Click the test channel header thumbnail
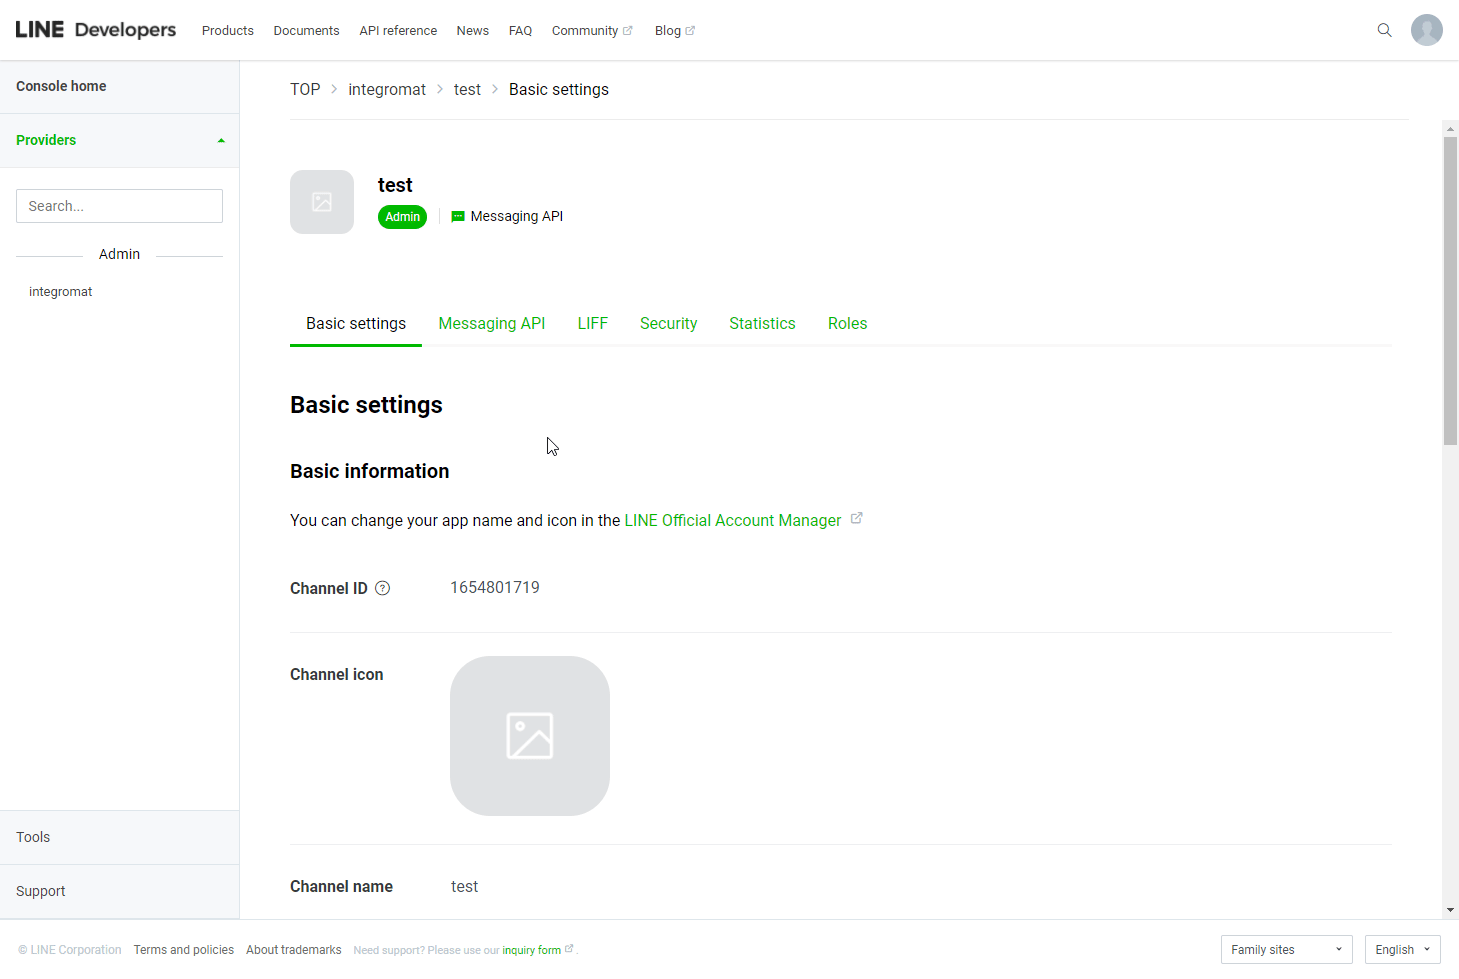 point(322,202)
